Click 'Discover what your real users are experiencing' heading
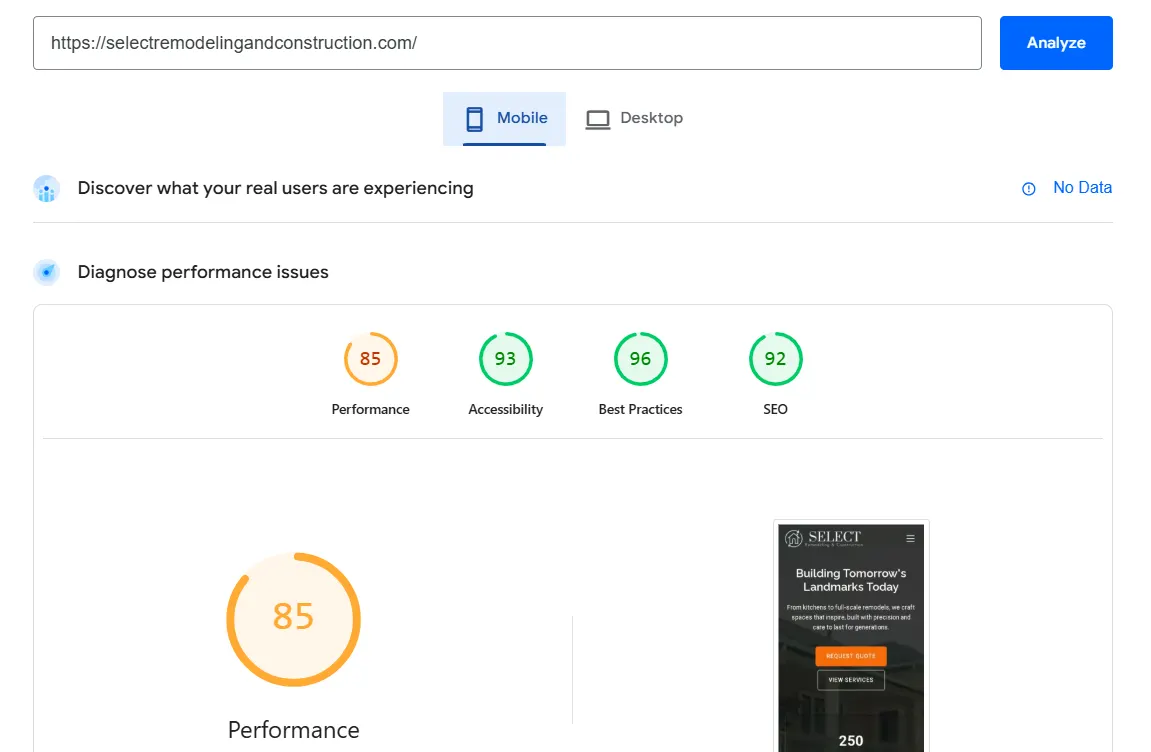This screenshot has width=1151, height=752. click(x=275, y=188)
